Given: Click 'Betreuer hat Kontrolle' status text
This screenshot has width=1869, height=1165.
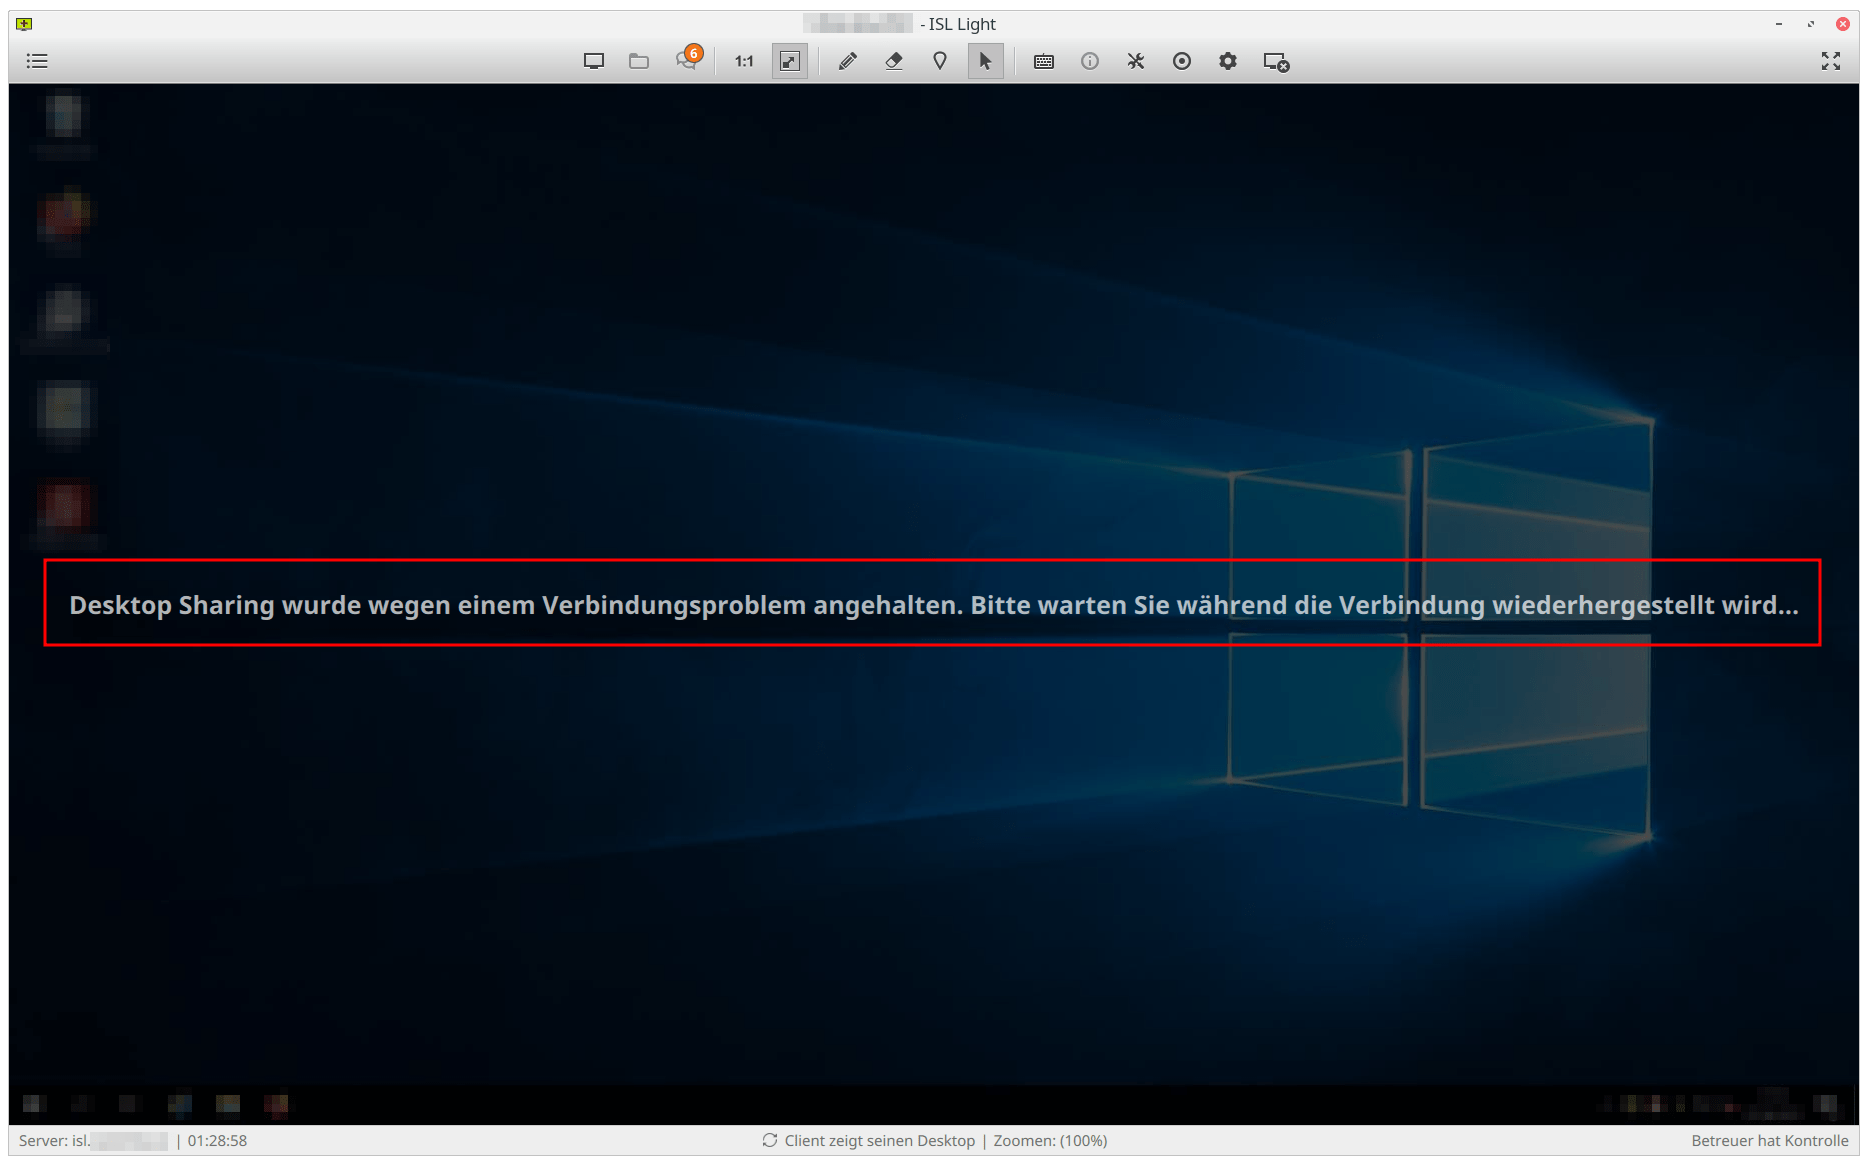Looking at the screenshot, I should click(1770, 1140).
